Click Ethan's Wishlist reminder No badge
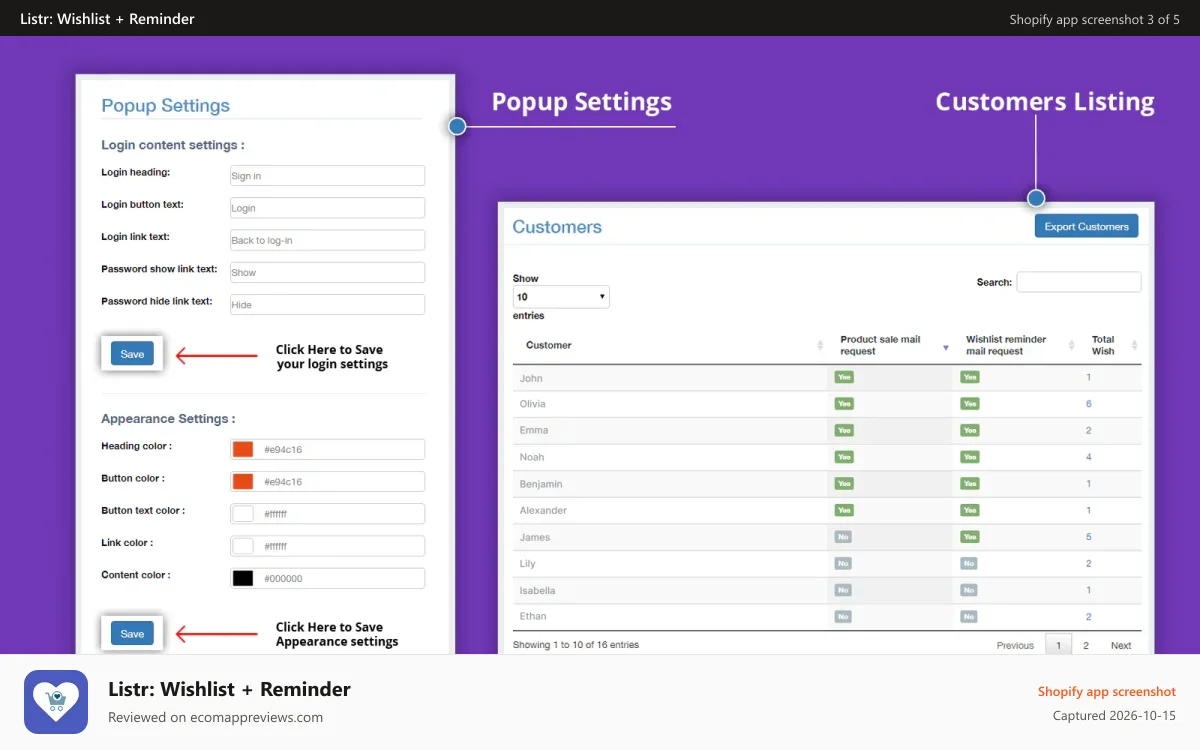 968,617
